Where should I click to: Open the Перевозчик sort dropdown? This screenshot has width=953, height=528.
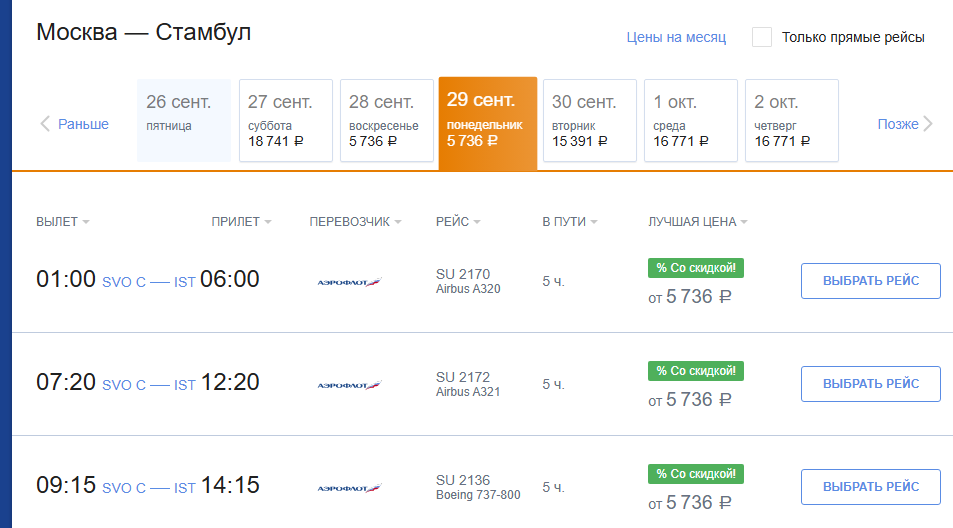coord(355,222)
